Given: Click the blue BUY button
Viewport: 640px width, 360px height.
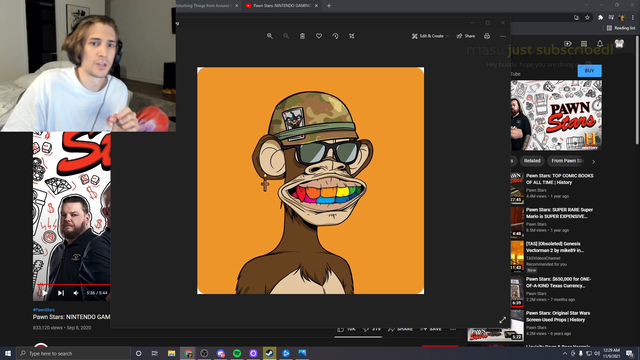Looking at the screenshot, I should 589,71.
